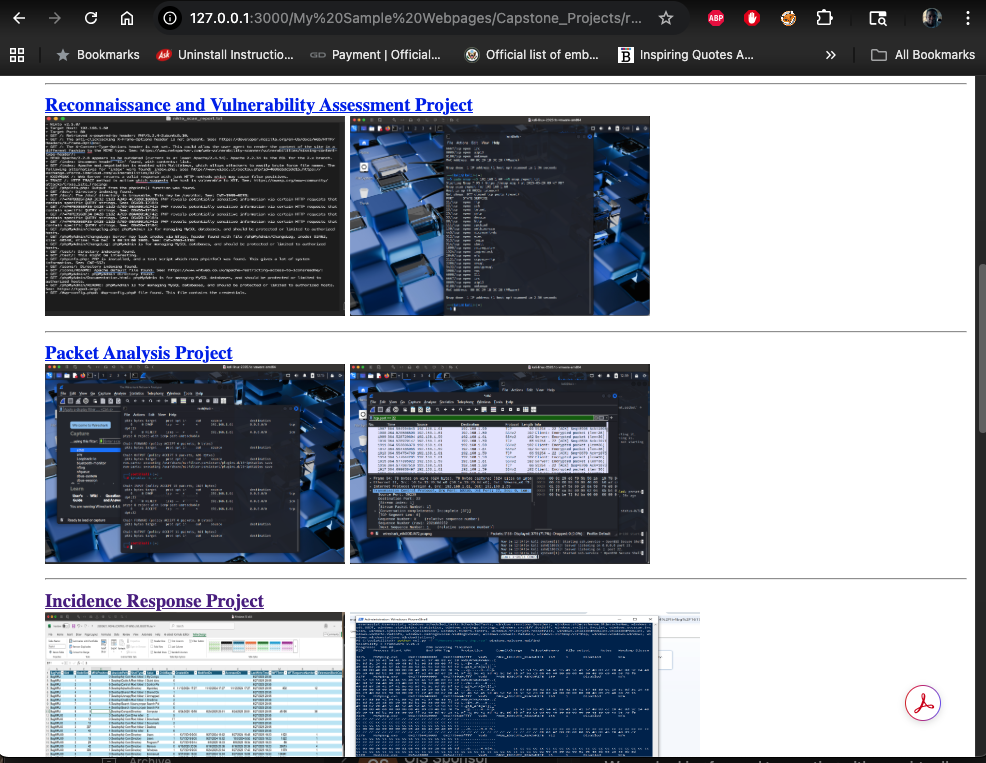Expand hidden bookmarks with the double chevron

click(x=830, y=55)
